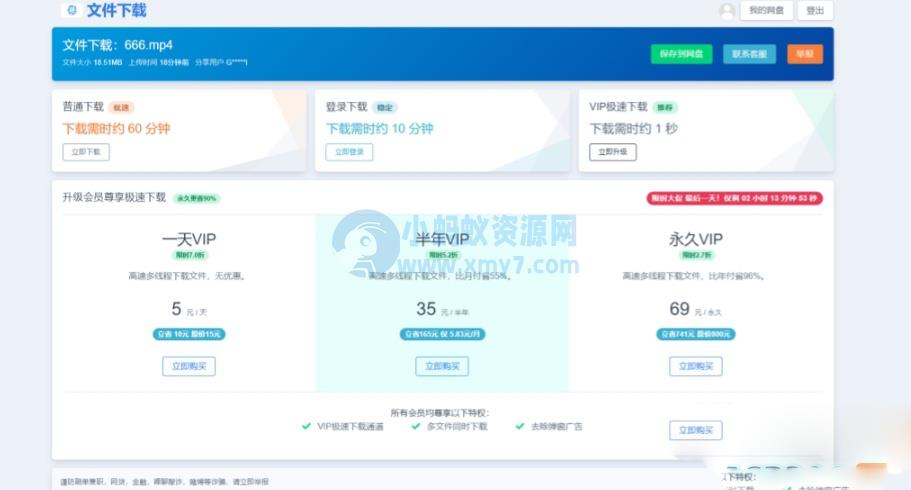Click the 推荐 badge on VIP极速下载
Screen dimensions: 911x490
[665, 108]
